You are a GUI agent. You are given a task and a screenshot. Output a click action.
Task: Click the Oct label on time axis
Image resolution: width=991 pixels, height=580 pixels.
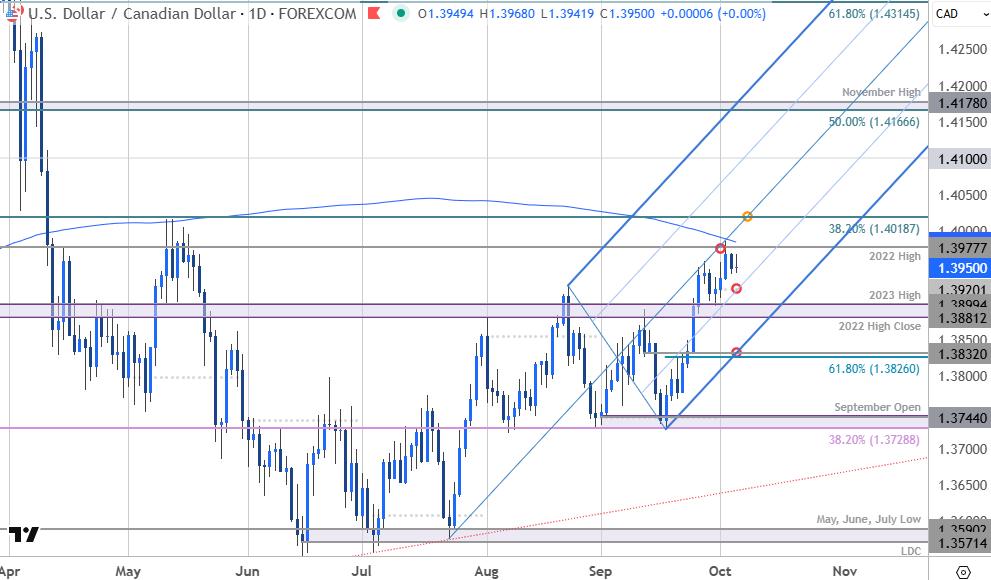pyautogui.click(x=720, y=571)
